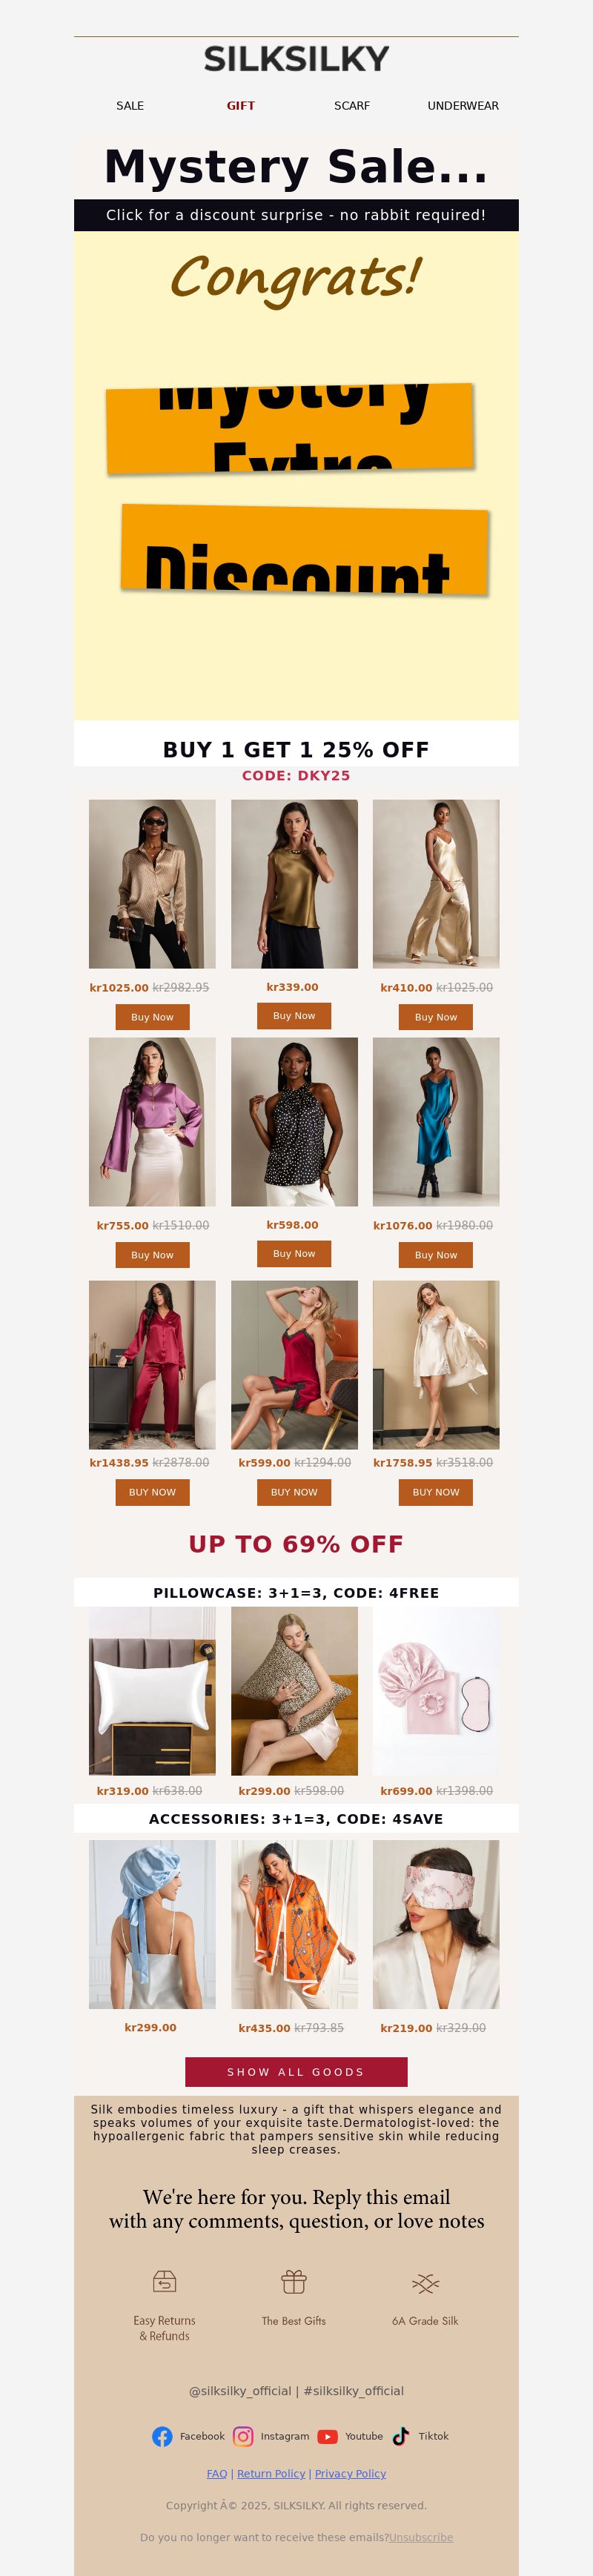This screenshot has height=2576, width=593.
Task: Click the 6A Grade Silk icon
Action: coord(425,2282)
